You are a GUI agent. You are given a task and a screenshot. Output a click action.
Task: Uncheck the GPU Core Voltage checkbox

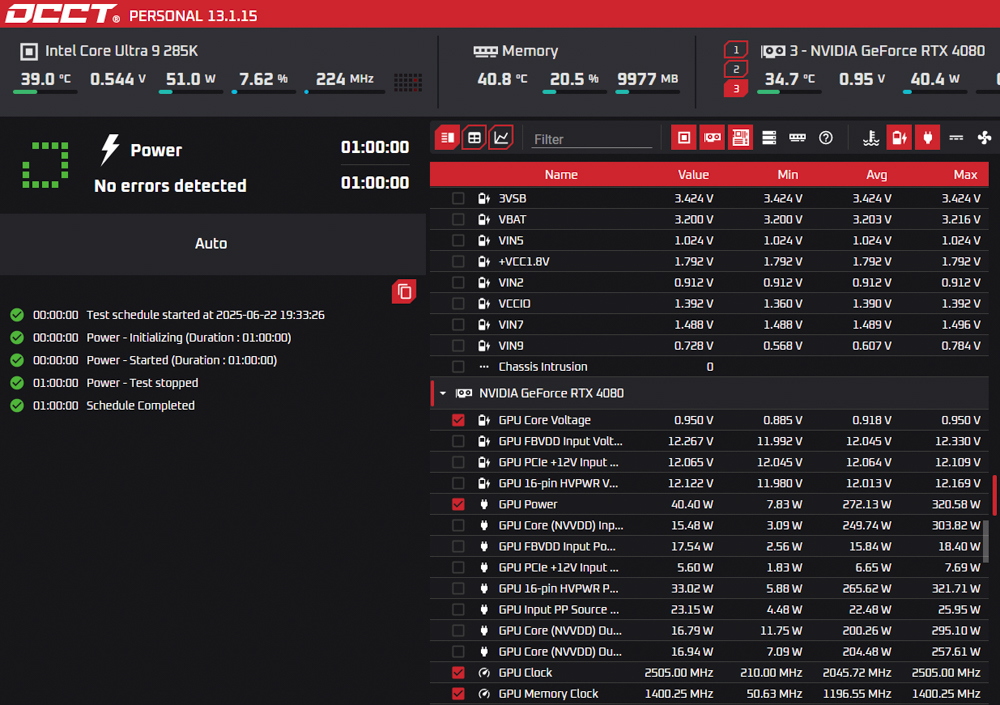point(458,420)
